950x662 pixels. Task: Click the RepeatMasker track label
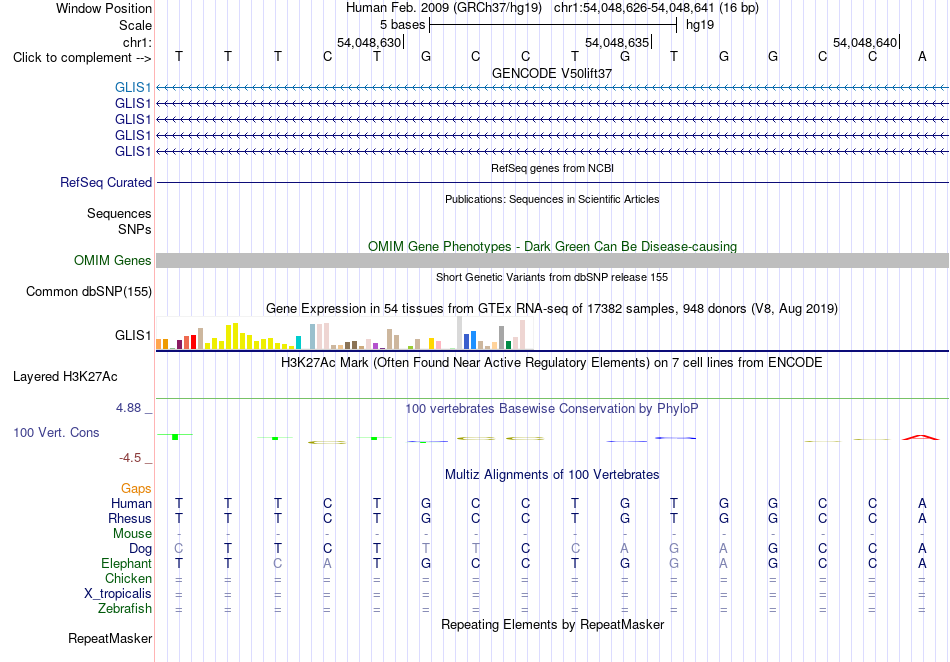point(110,638)
